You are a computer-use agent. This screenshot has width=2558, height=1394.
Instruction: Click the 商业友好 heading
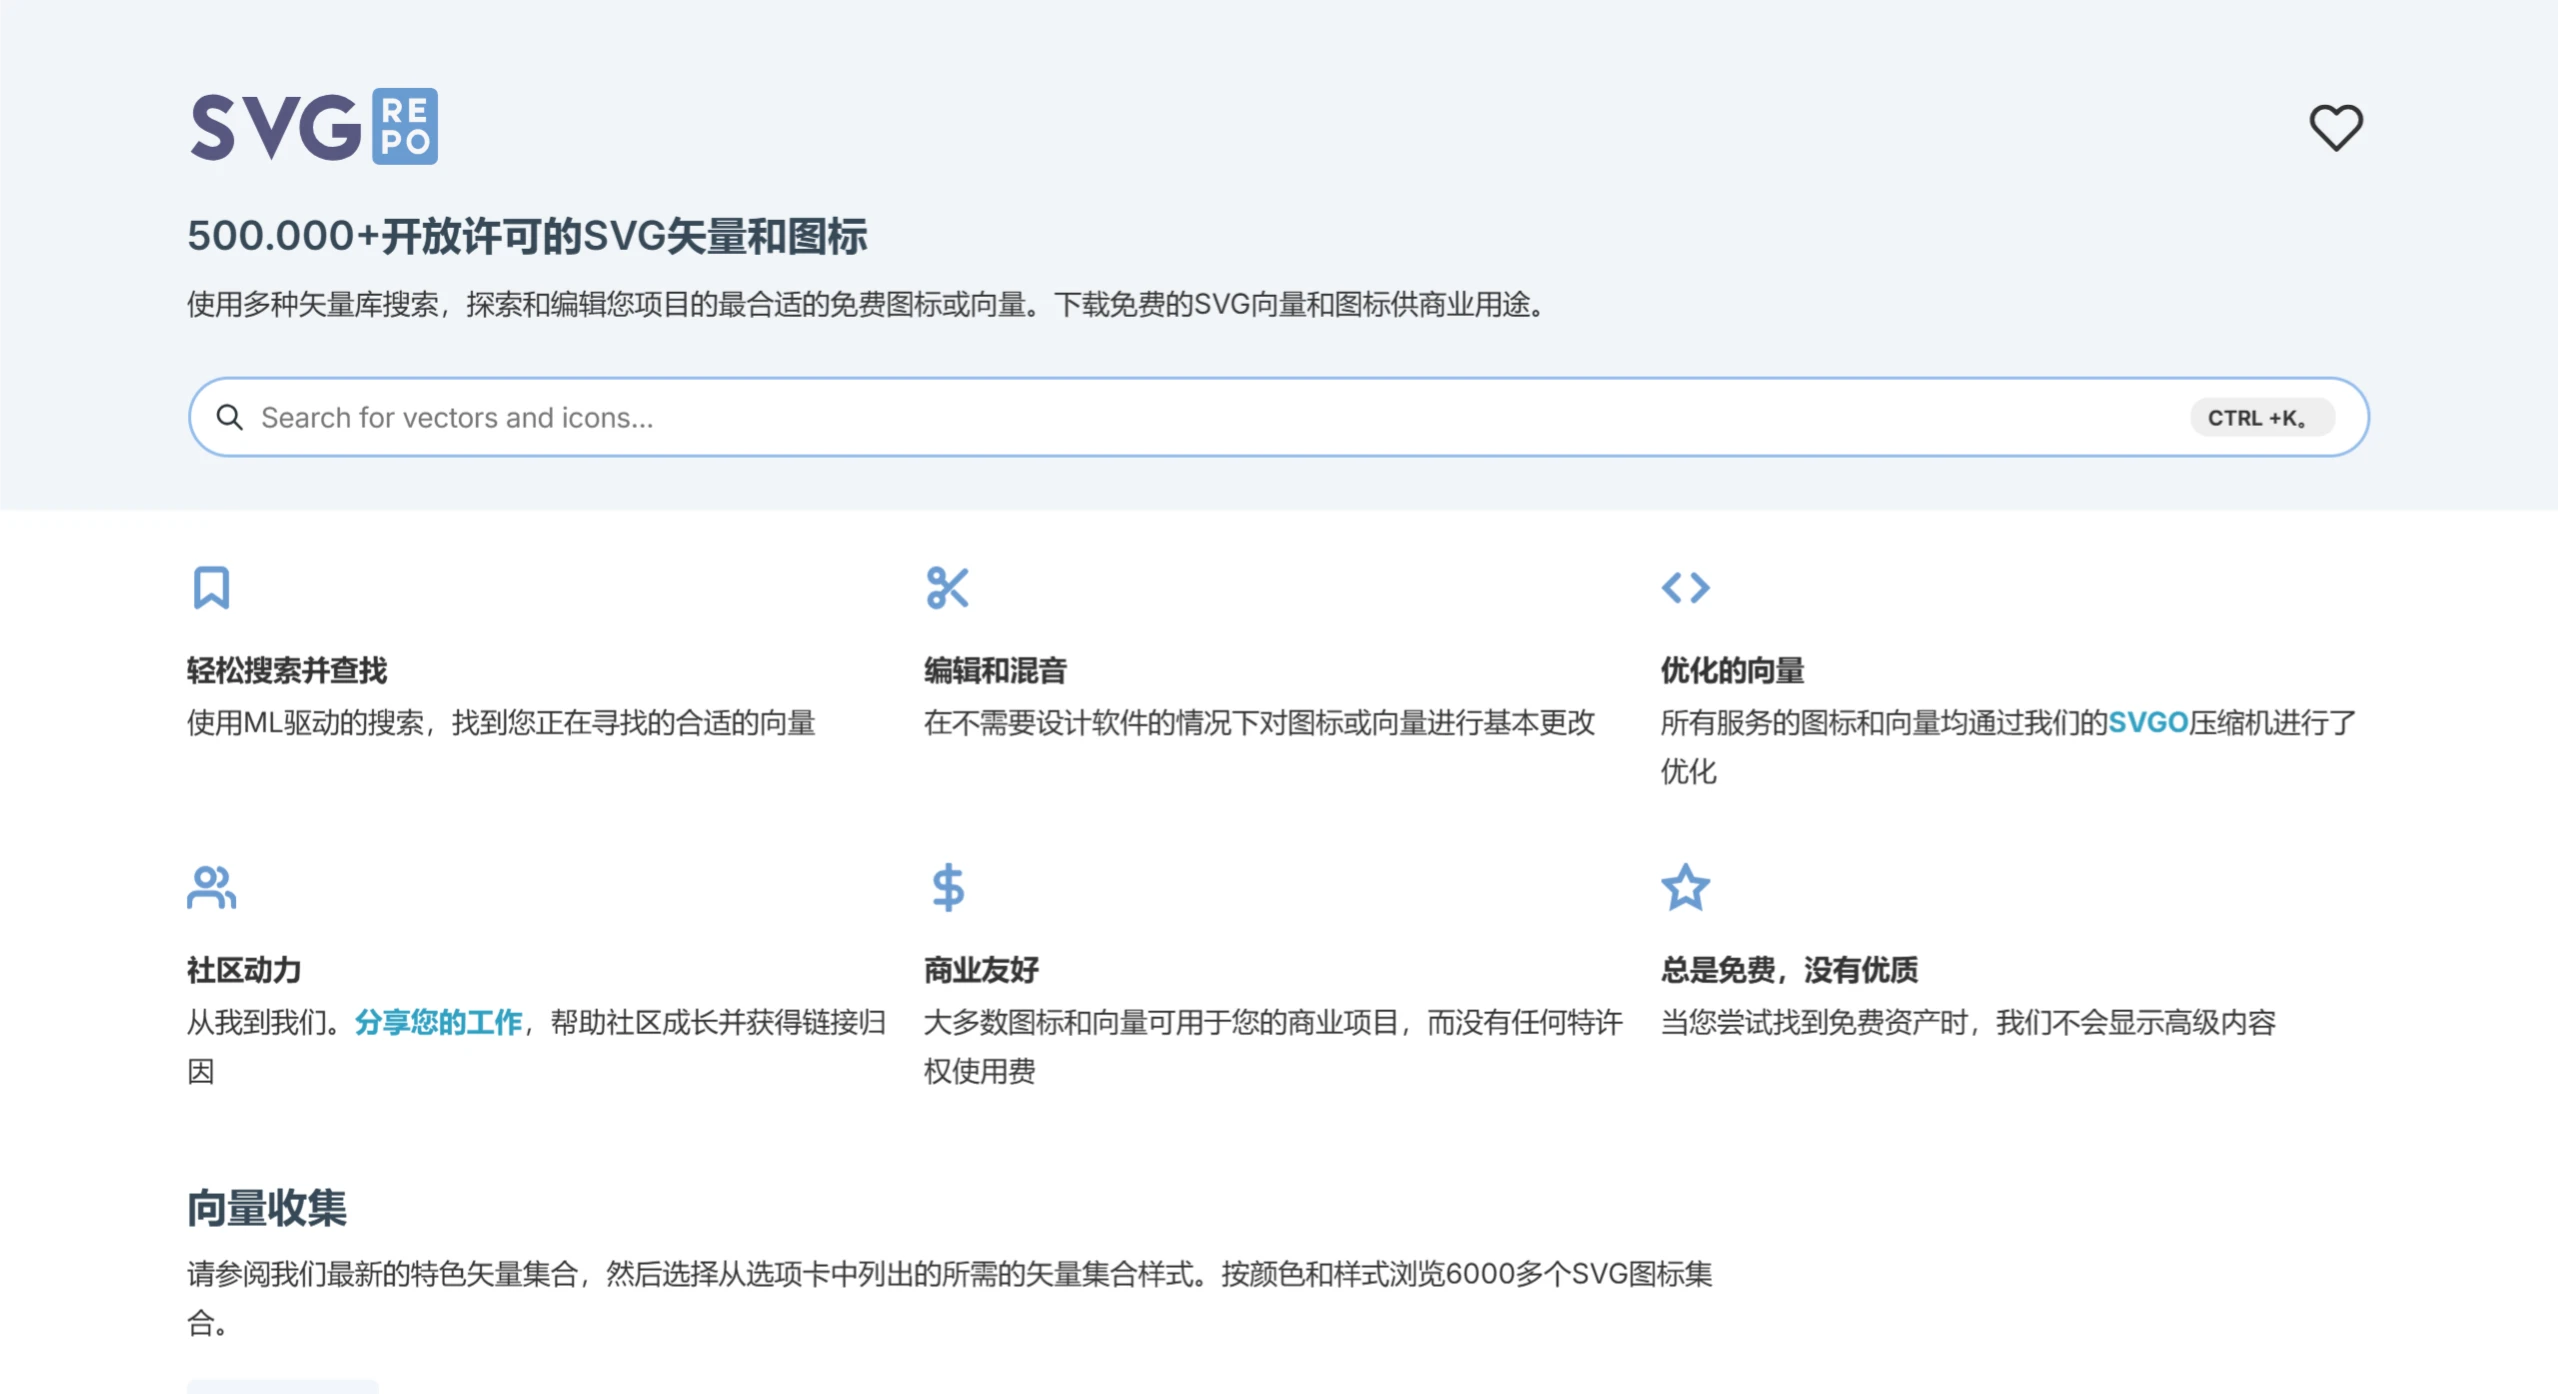[x=981, y=970]
